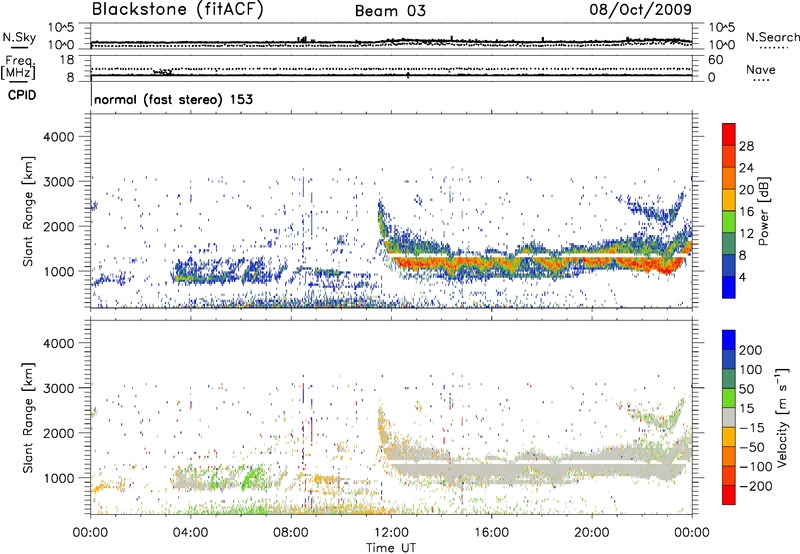
Task: Click the bright green segment of Velocity colorbar
Action: (x=729, y=398)
